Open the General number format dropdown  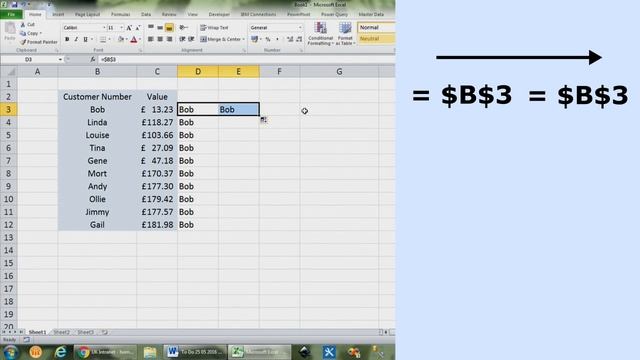[300, 27]
